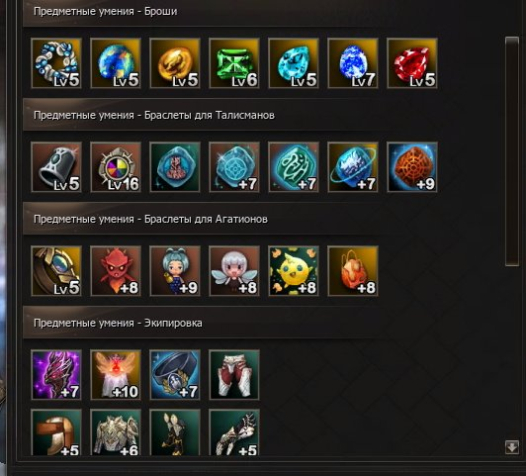The width and height of the screenshot is (526, 476).
Task: Select the white-red leggings equipment icon
Action: [234, 375]
